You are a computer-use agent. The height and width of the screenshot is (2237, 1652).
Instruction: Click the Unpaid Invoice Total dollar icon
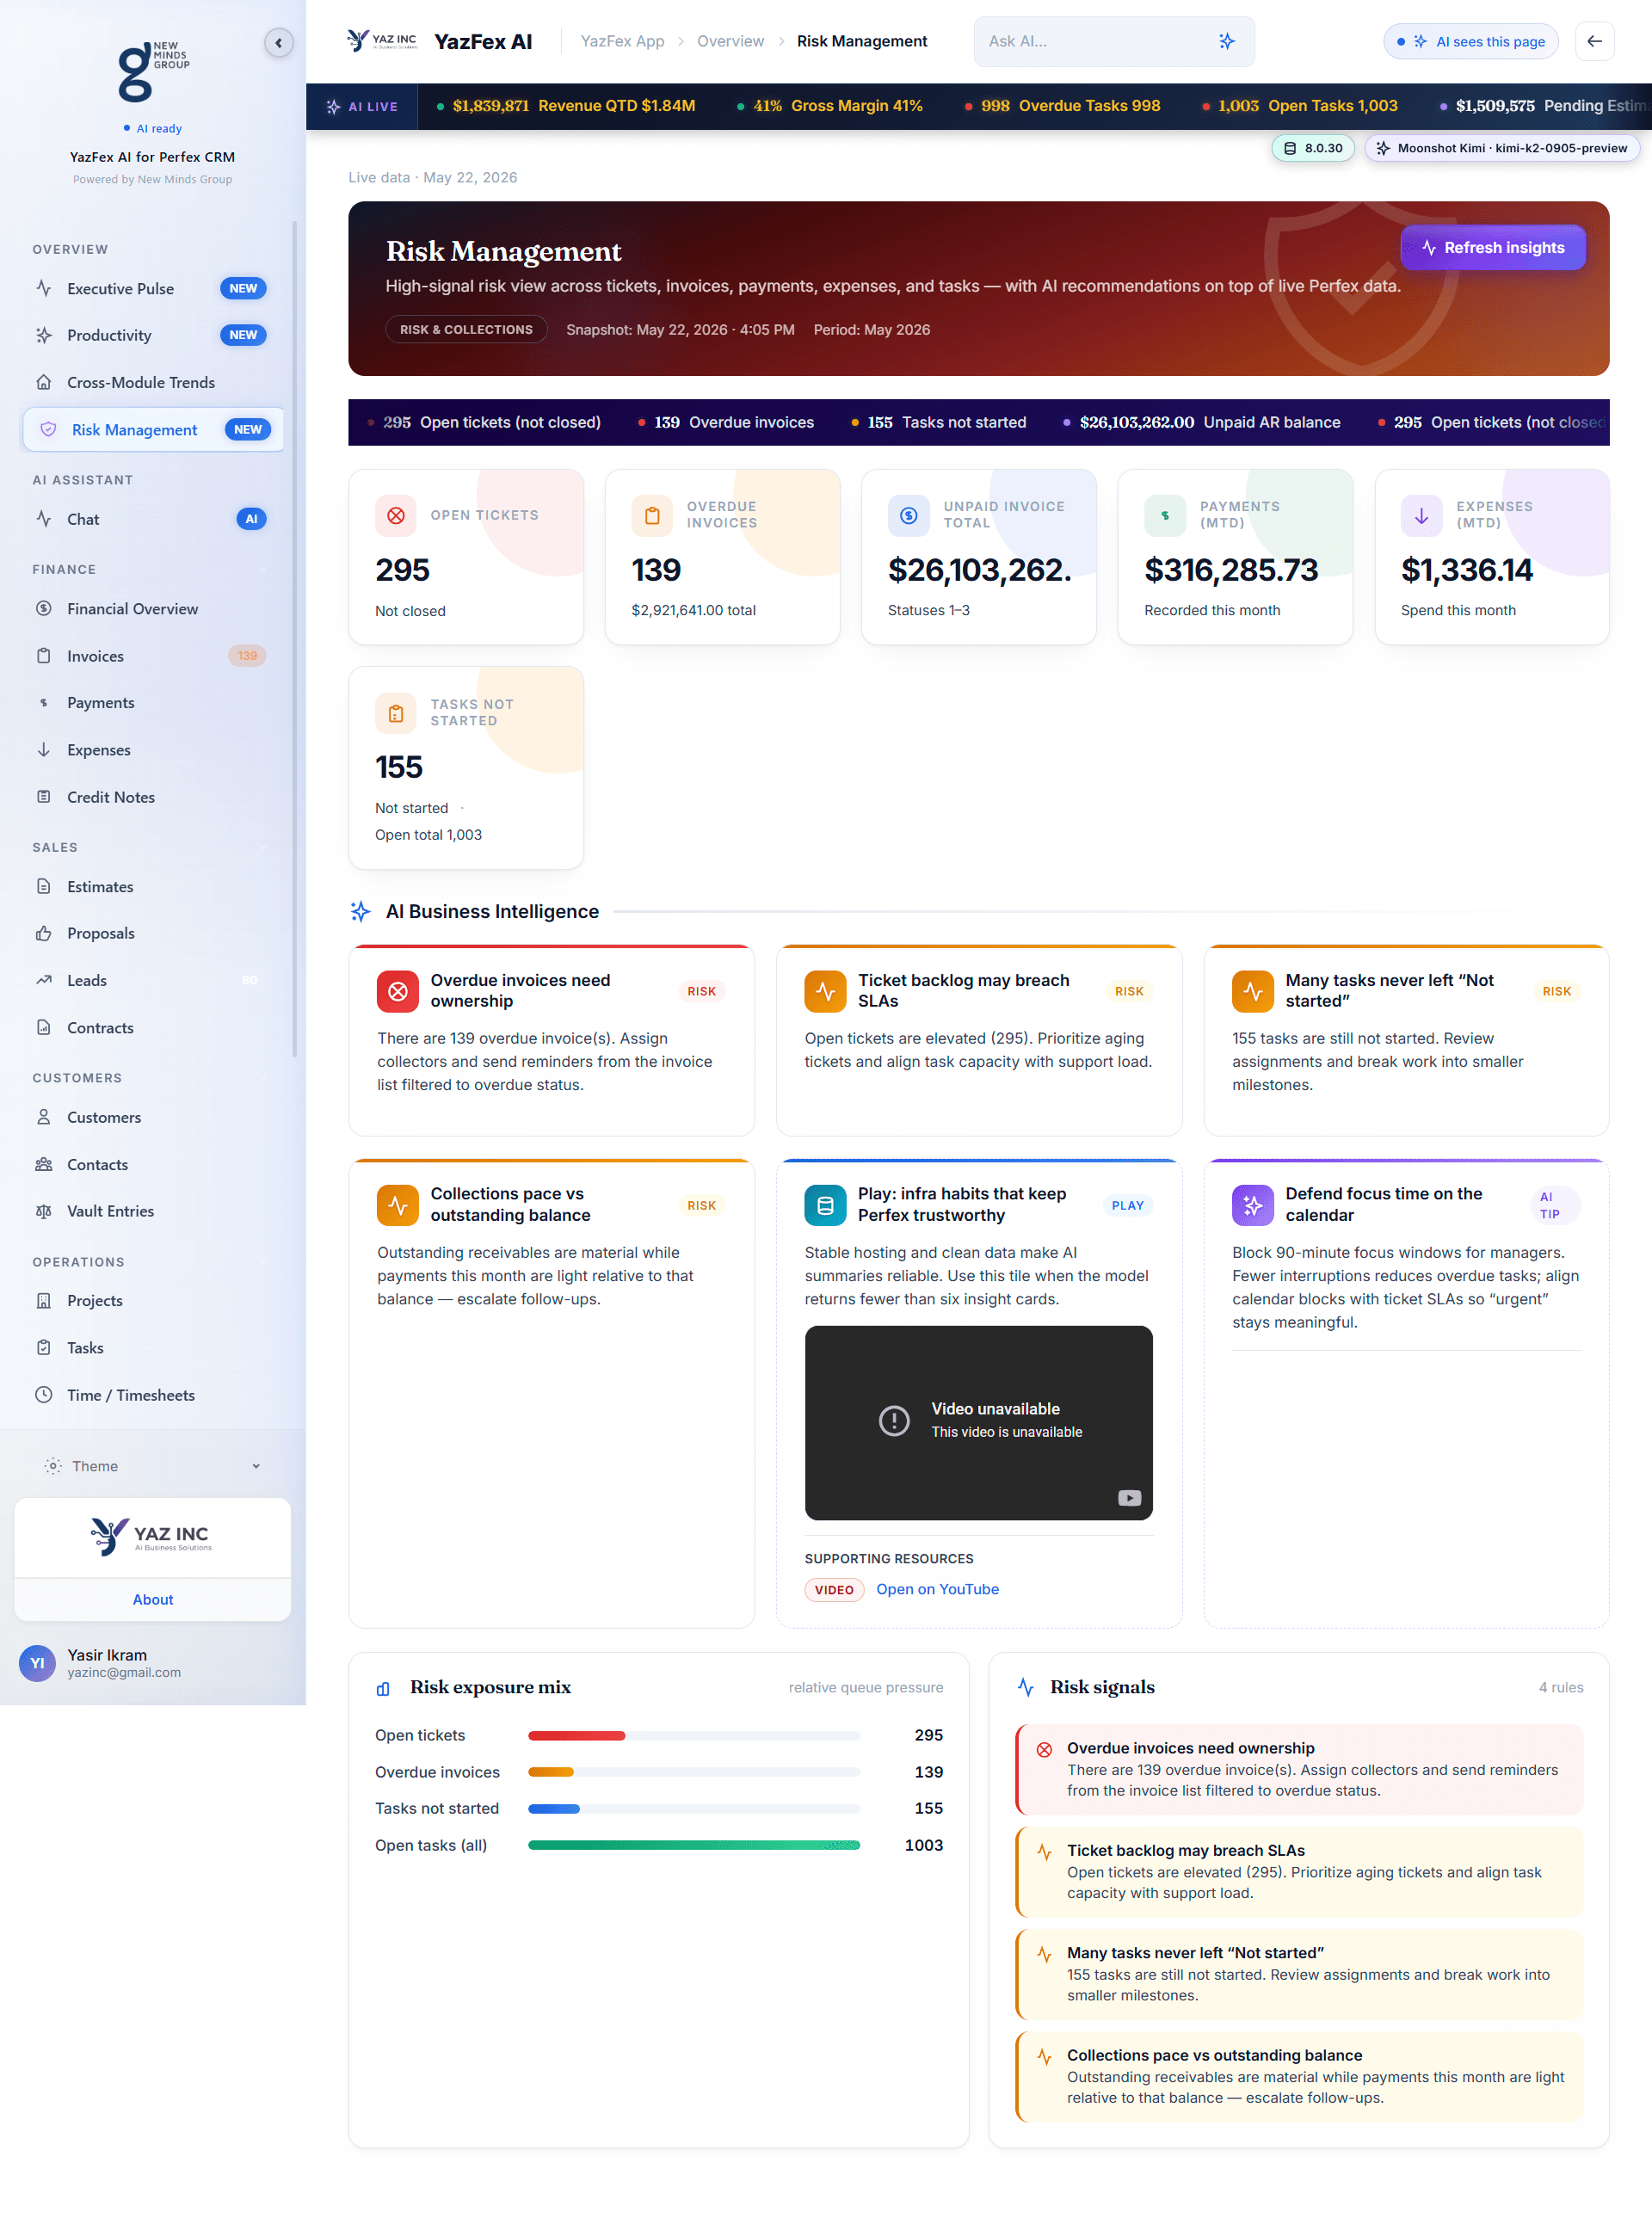coord(908,515)
